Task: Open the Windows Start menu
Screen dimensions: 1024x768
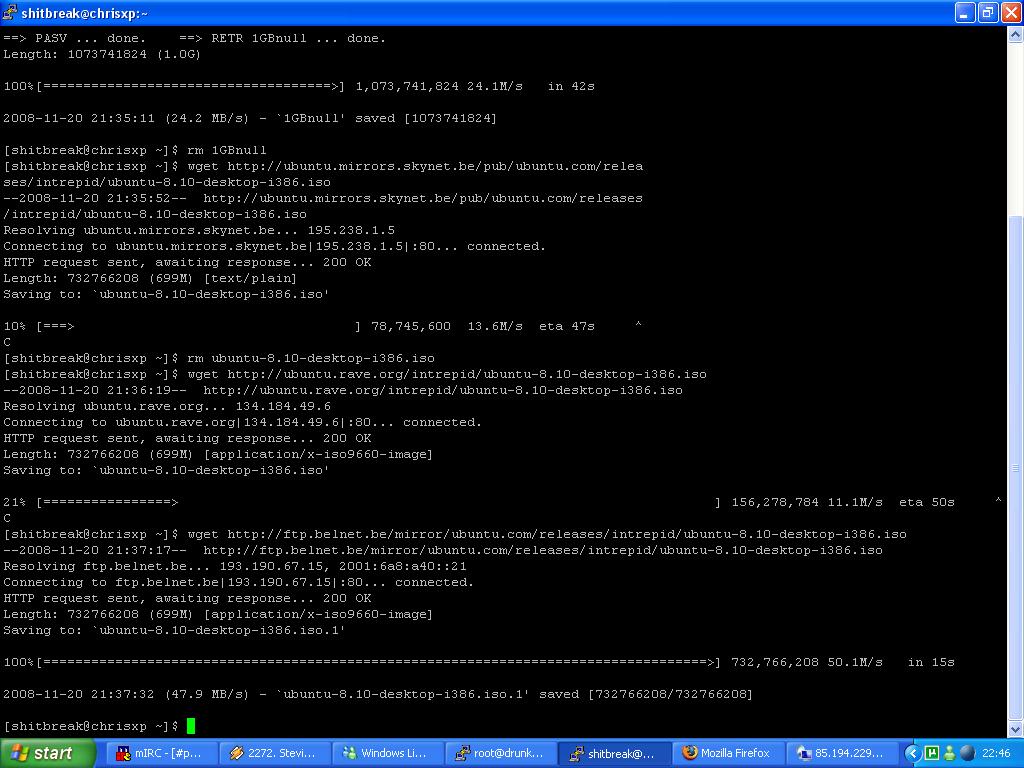Action: pyautogui.click(x=48, y=753)
